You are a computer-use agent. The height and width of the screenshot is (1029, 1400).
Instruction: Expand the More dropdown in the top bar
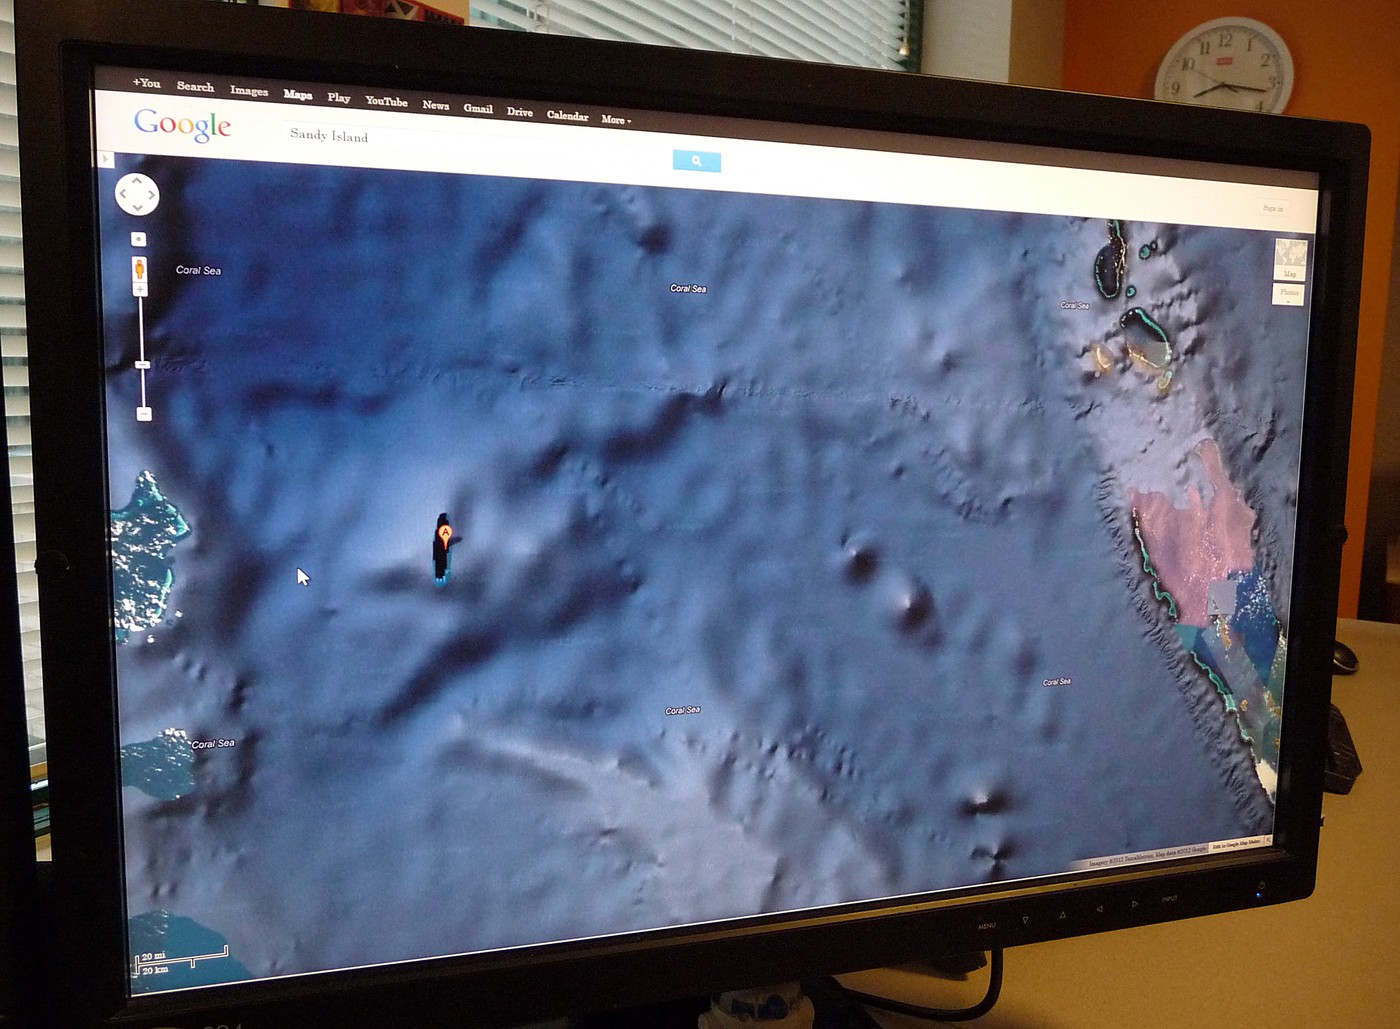[x=616, y=119]
